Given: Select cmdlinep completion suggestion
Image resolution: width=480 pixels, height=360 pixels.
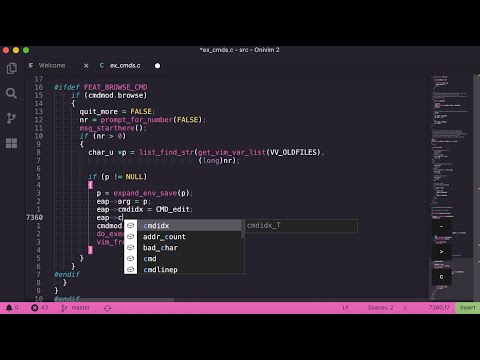Looking at the screenshot, I should coord(184,269).
